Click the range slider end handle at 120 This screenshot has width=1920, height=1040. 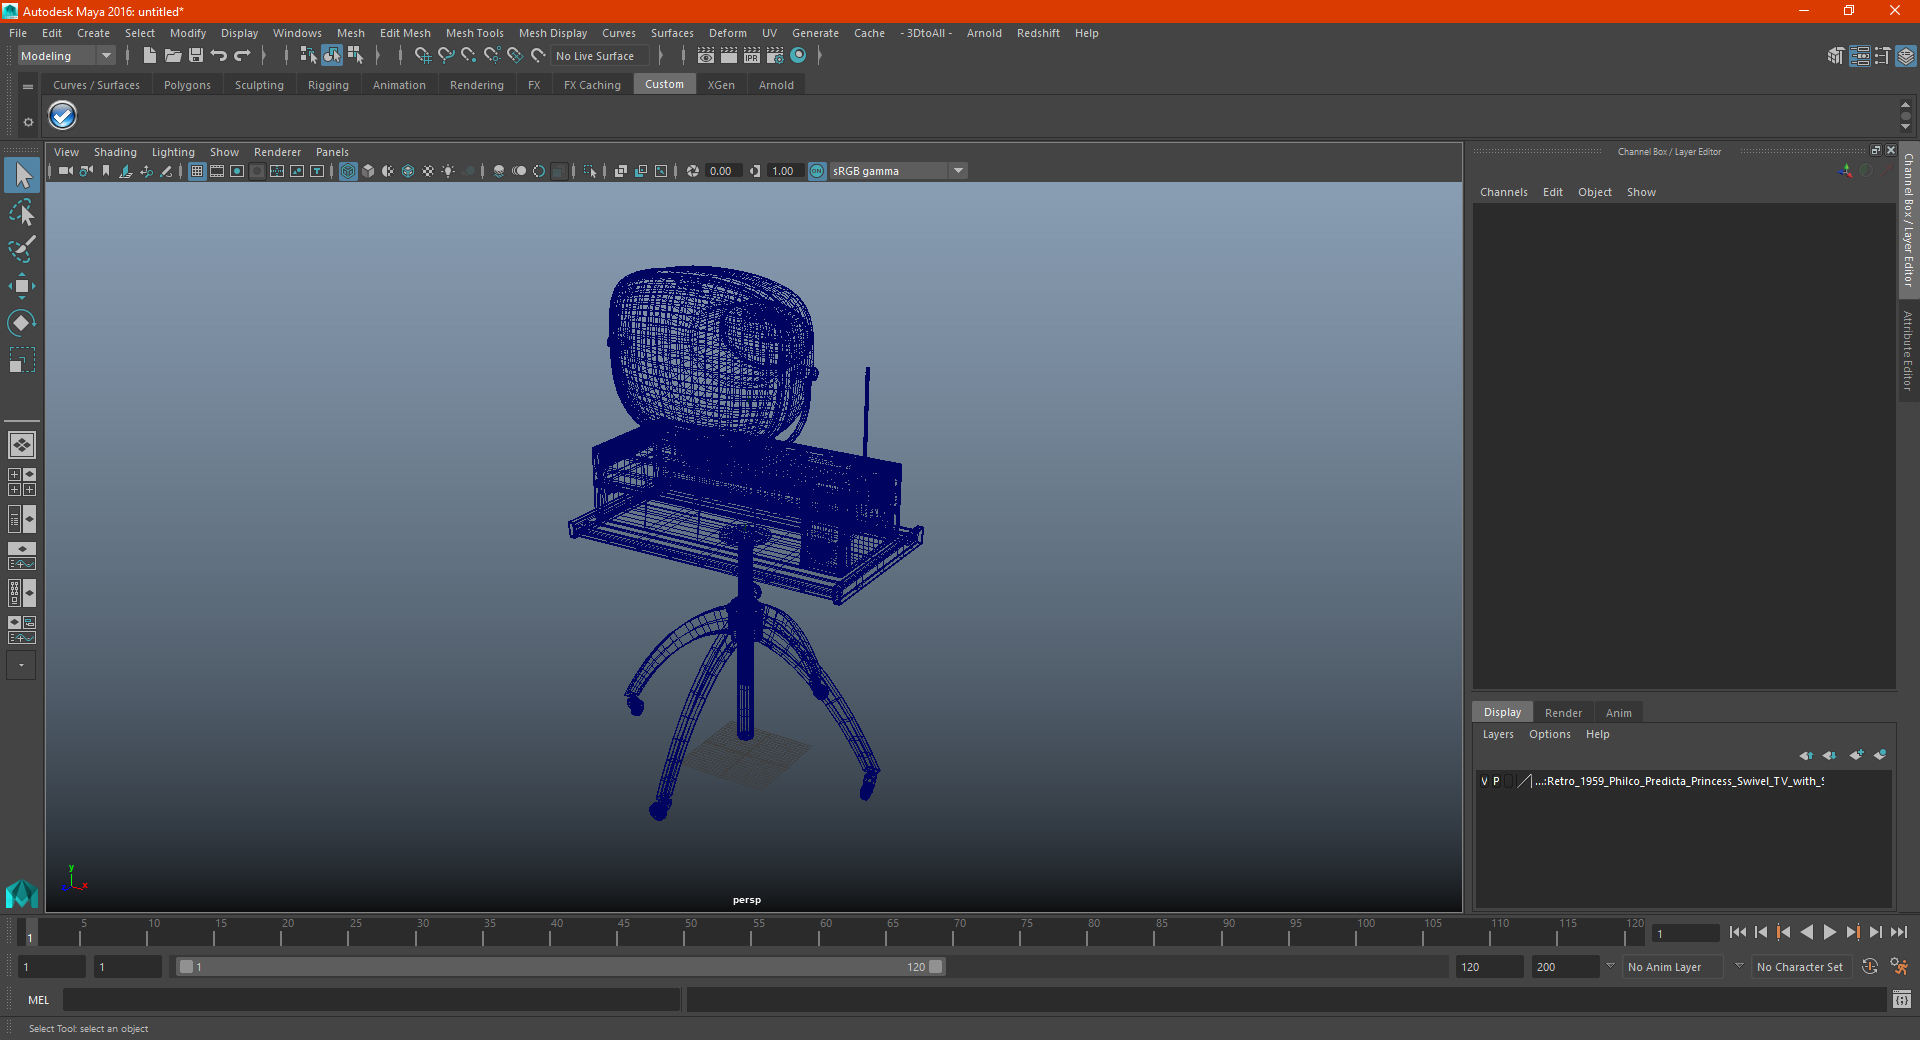935,967
